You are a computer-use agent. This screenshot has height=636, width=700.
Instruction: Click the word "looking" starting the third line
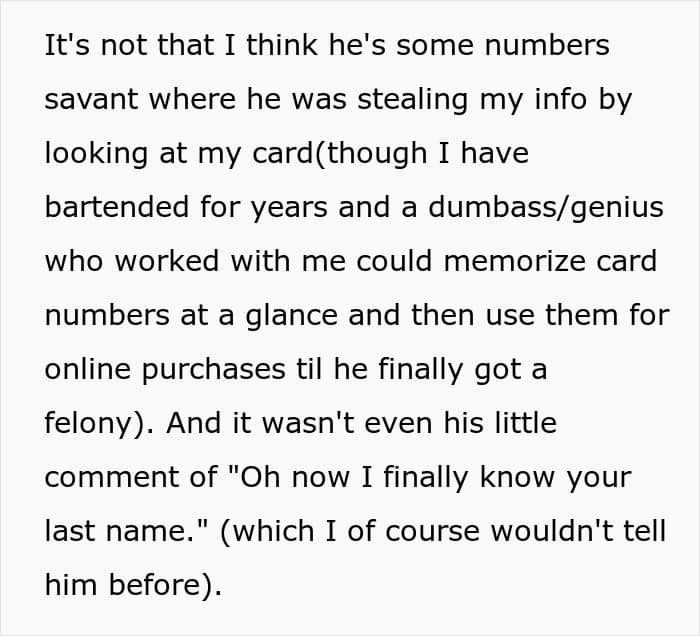pyautogui.click(x=96, y=153)
